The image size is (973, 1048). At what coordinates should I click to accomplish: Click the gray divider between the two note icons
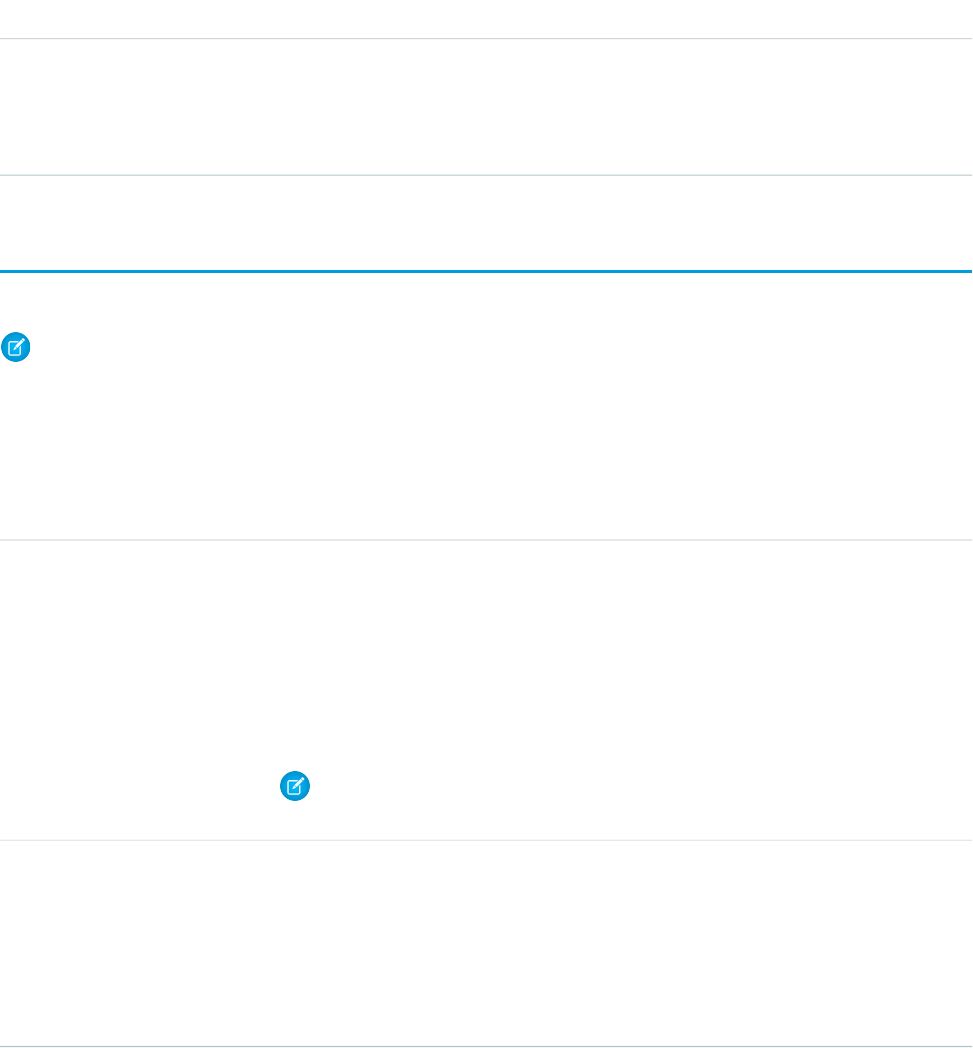[x=486, y=541]
